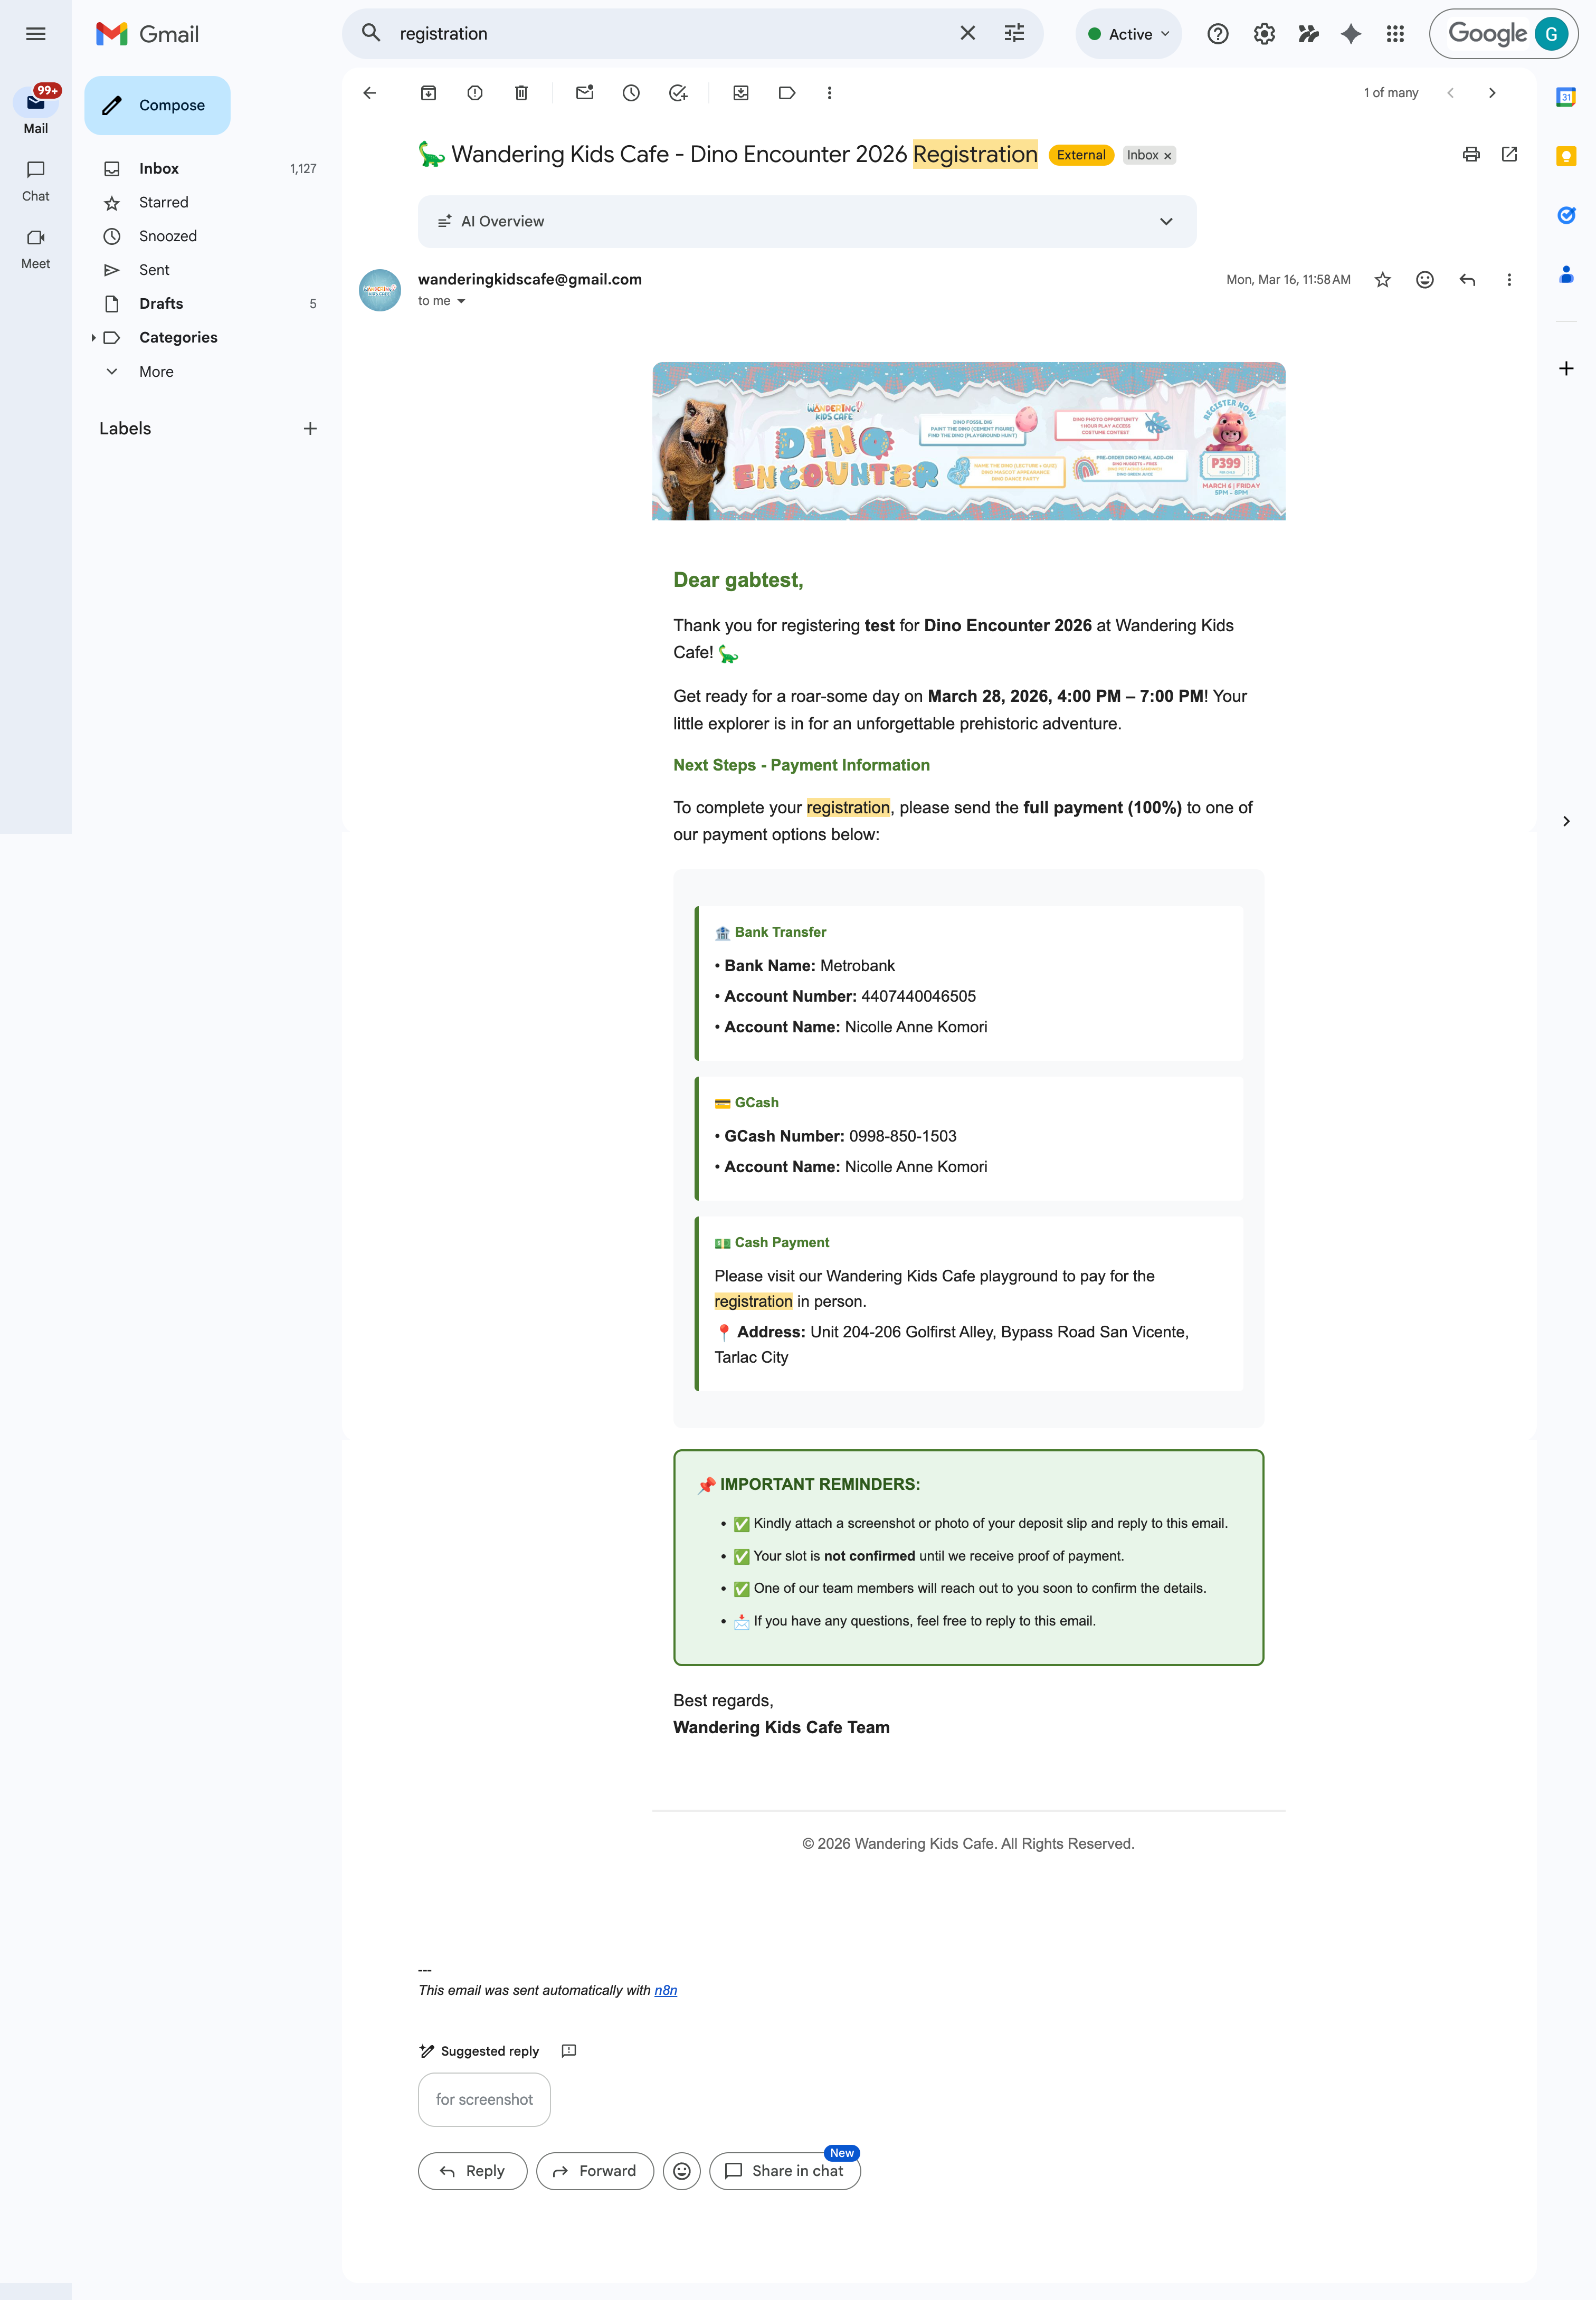
Task: Open email in a new window
Action: coord(1509,154)
